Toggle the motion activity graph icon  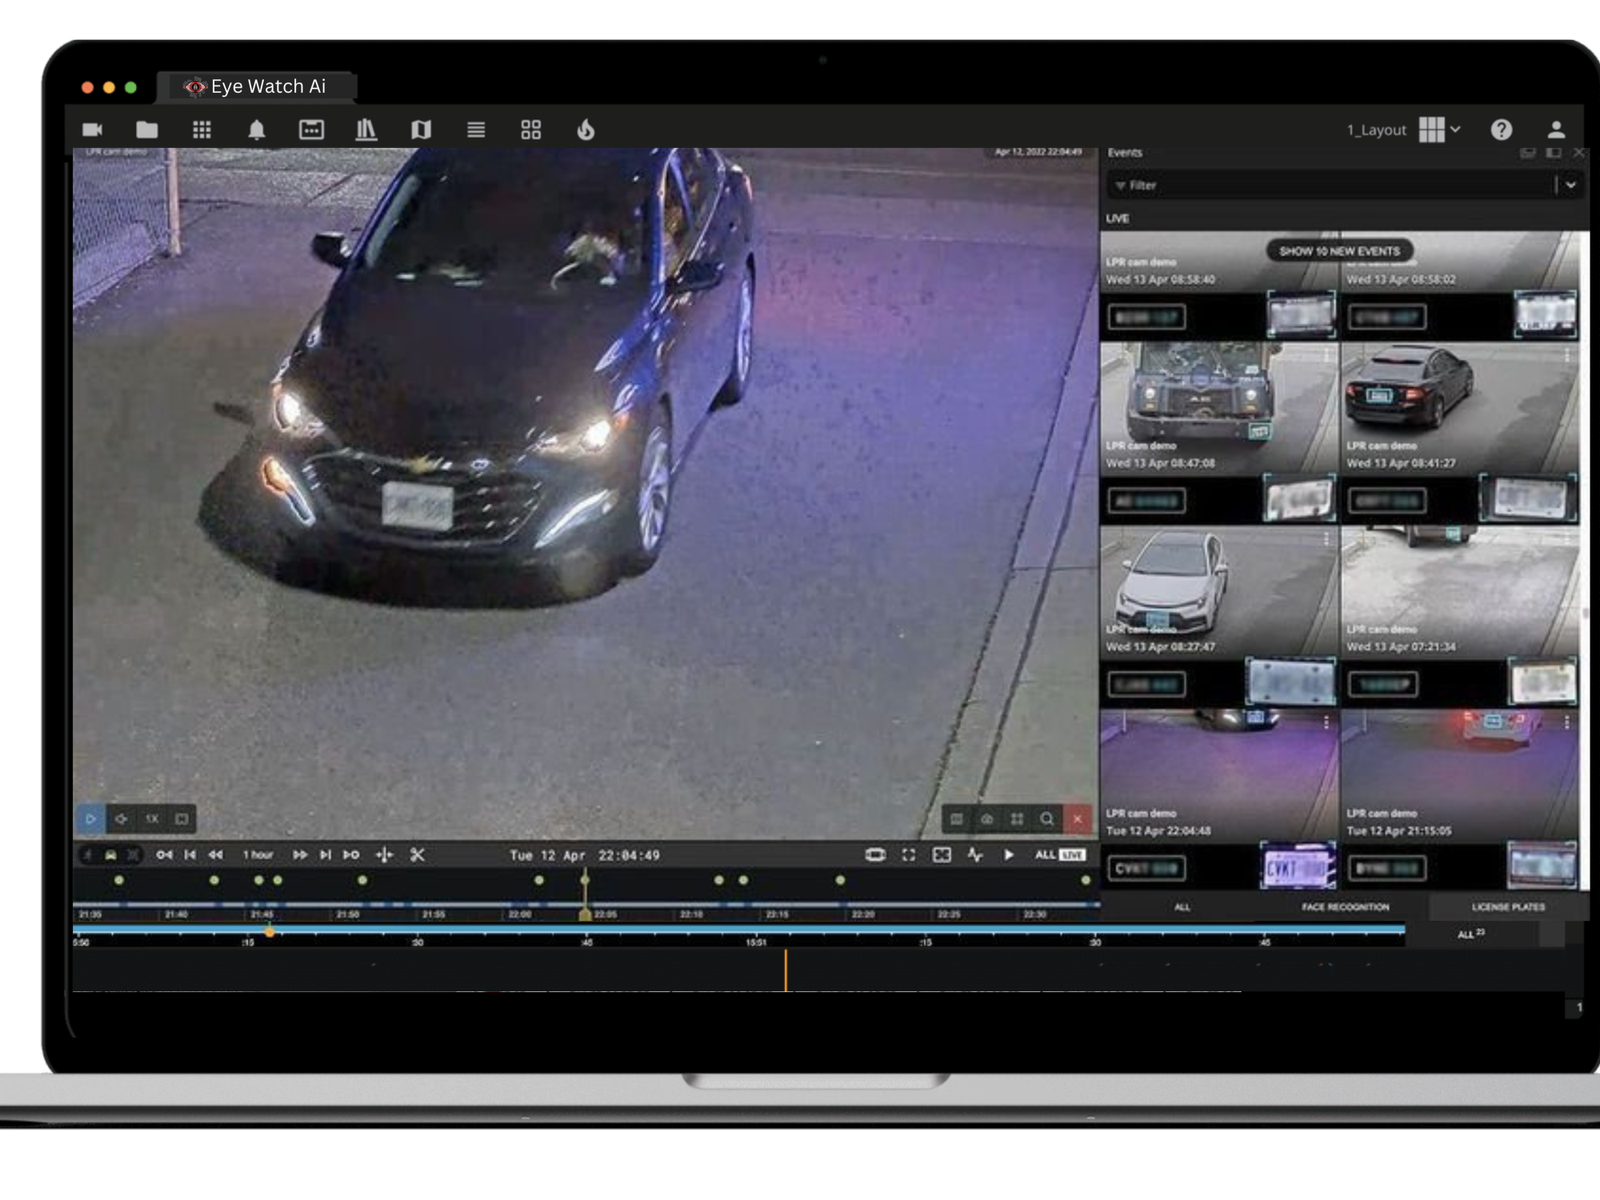pyautogui.click(x=975, y=855)
